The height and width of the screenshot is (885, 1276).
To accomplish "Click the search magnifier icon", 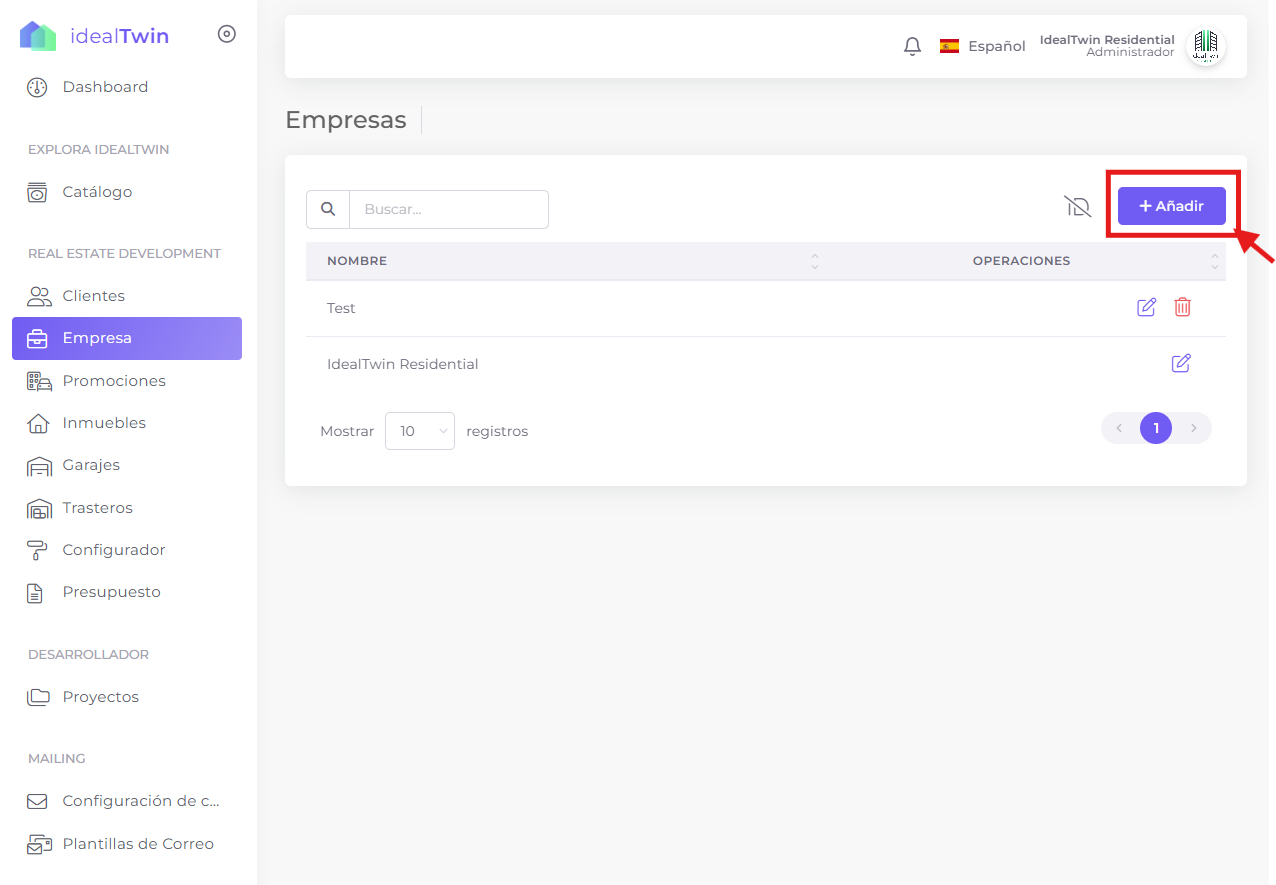I will 328,209.
